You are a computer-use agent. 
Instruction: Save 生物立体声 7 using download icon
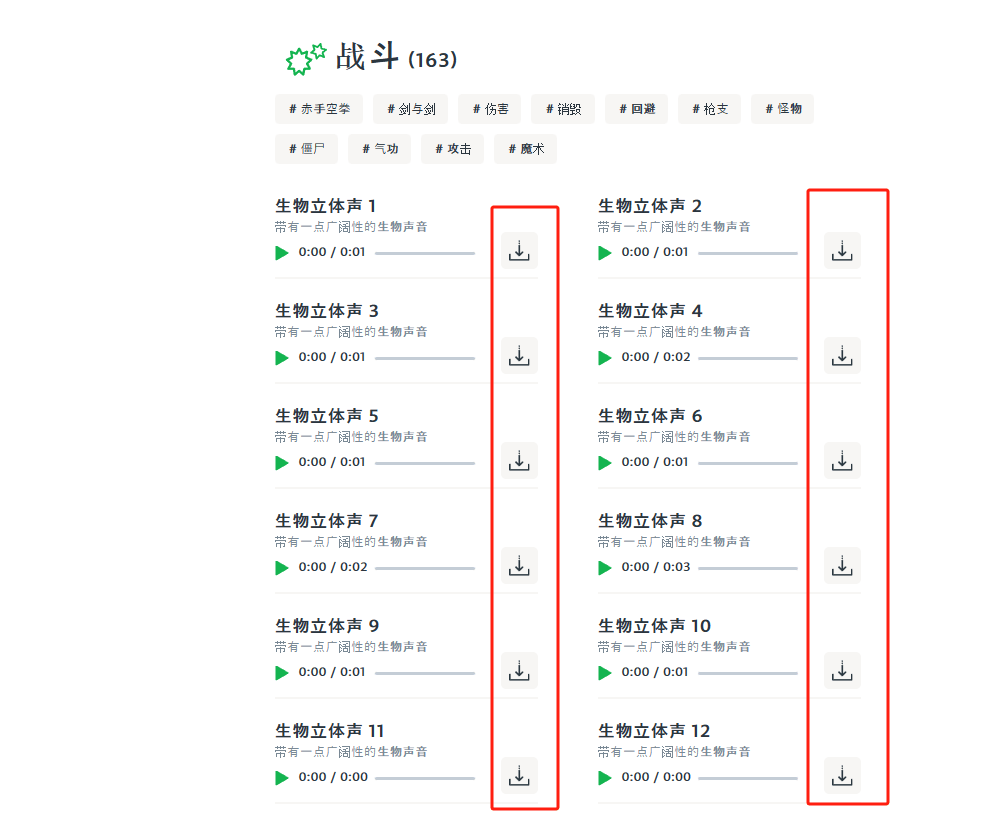click(x=519, y=566)
